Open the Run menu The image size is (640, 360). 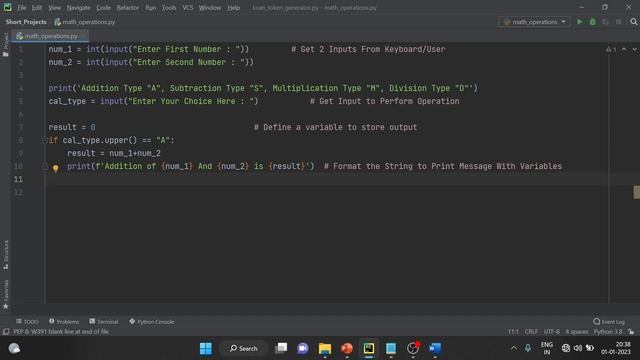point(151,7)
